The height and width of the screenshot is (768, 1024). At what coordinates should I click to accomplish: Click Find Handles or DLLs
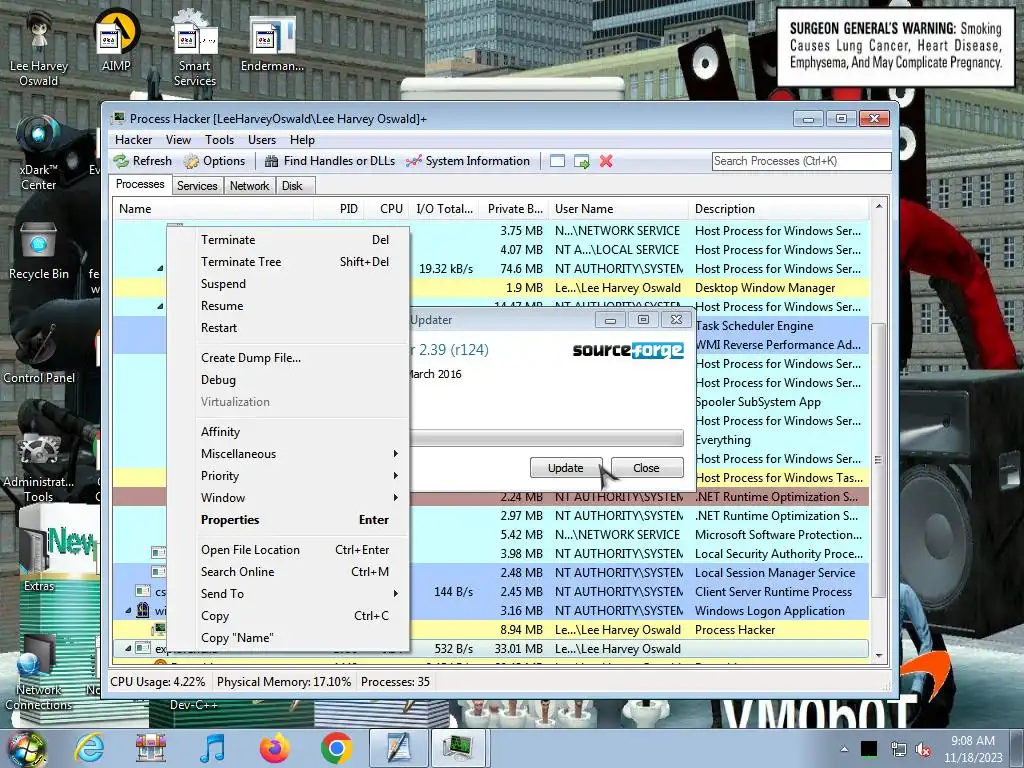click(330, 161)
